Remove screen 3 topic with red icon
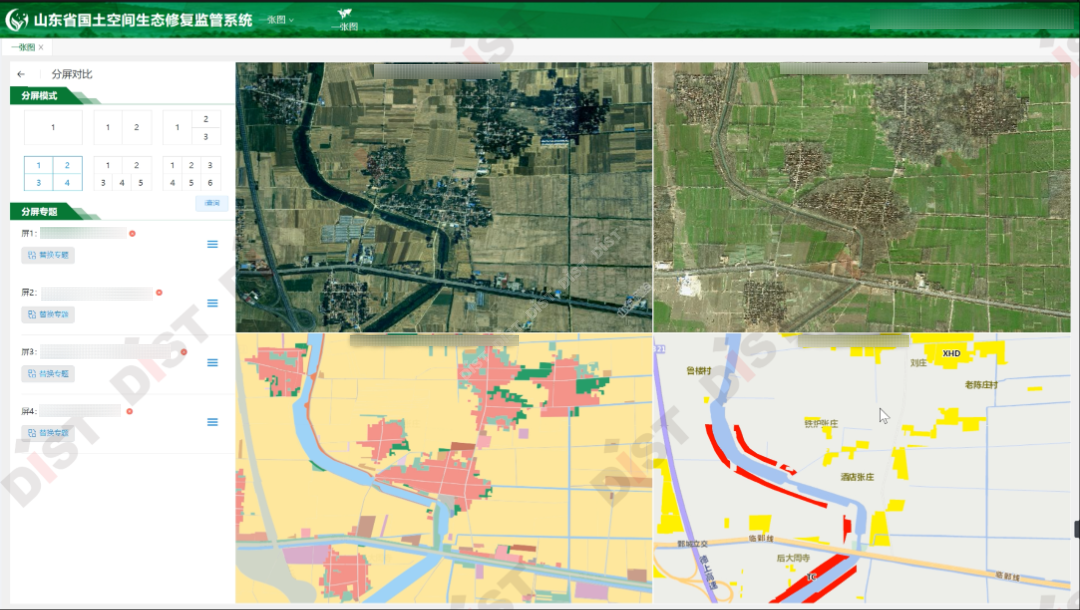This screenshot has height=610, width=1080. tap(184, 352)
